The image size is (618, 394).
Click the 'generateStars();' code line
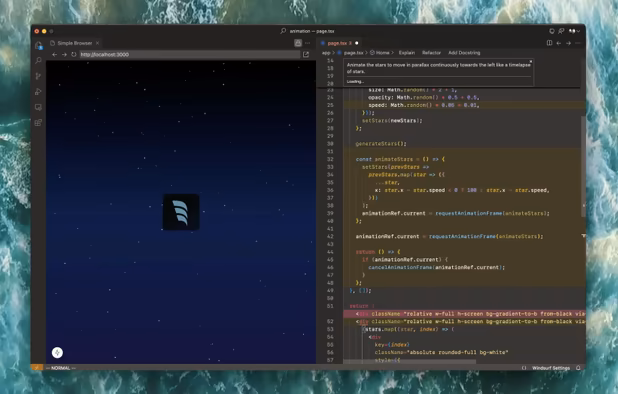point(381,144)
